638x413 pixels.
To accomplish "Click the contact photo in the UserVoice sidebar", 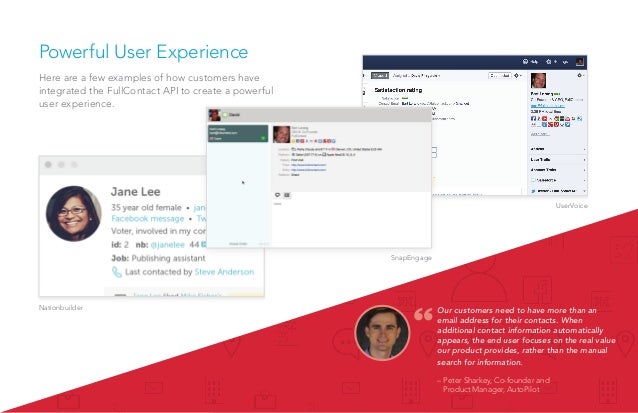I will pyautogui.click(x=538, y=81).
